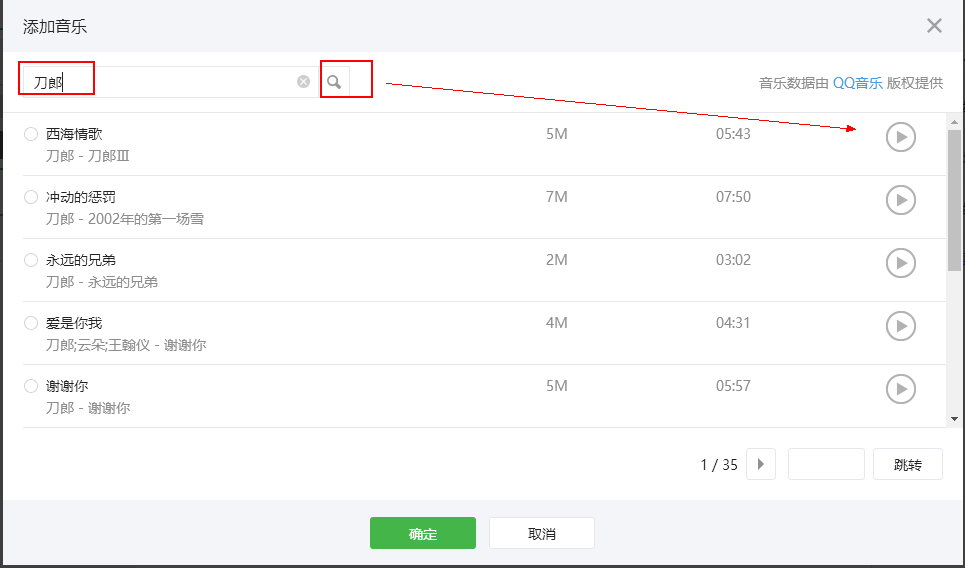Go to next page of results
965x568 pixels.
[761, 464]
